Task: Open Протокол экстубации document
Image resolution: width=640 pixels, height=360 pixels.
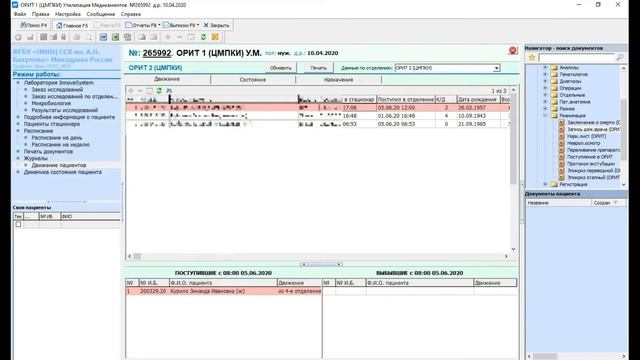Action: [591, 164]
